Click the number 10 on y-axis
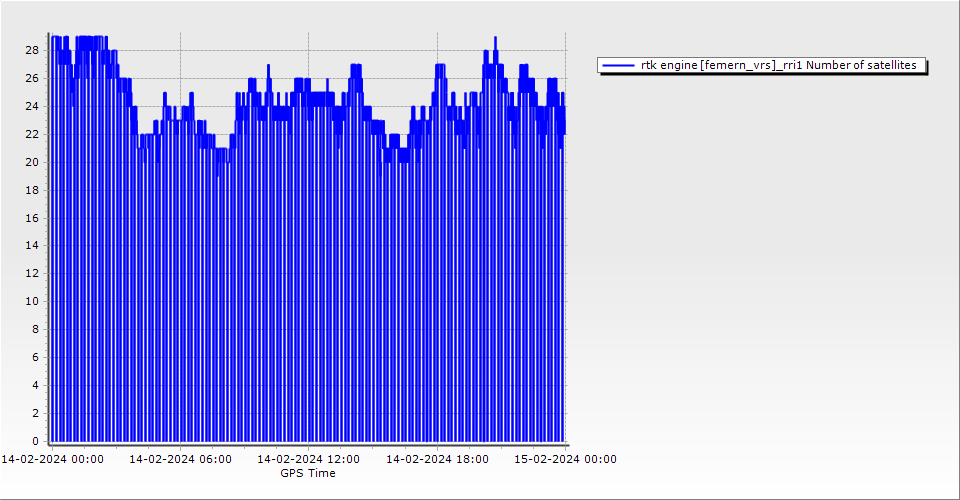 coord(32,301)
